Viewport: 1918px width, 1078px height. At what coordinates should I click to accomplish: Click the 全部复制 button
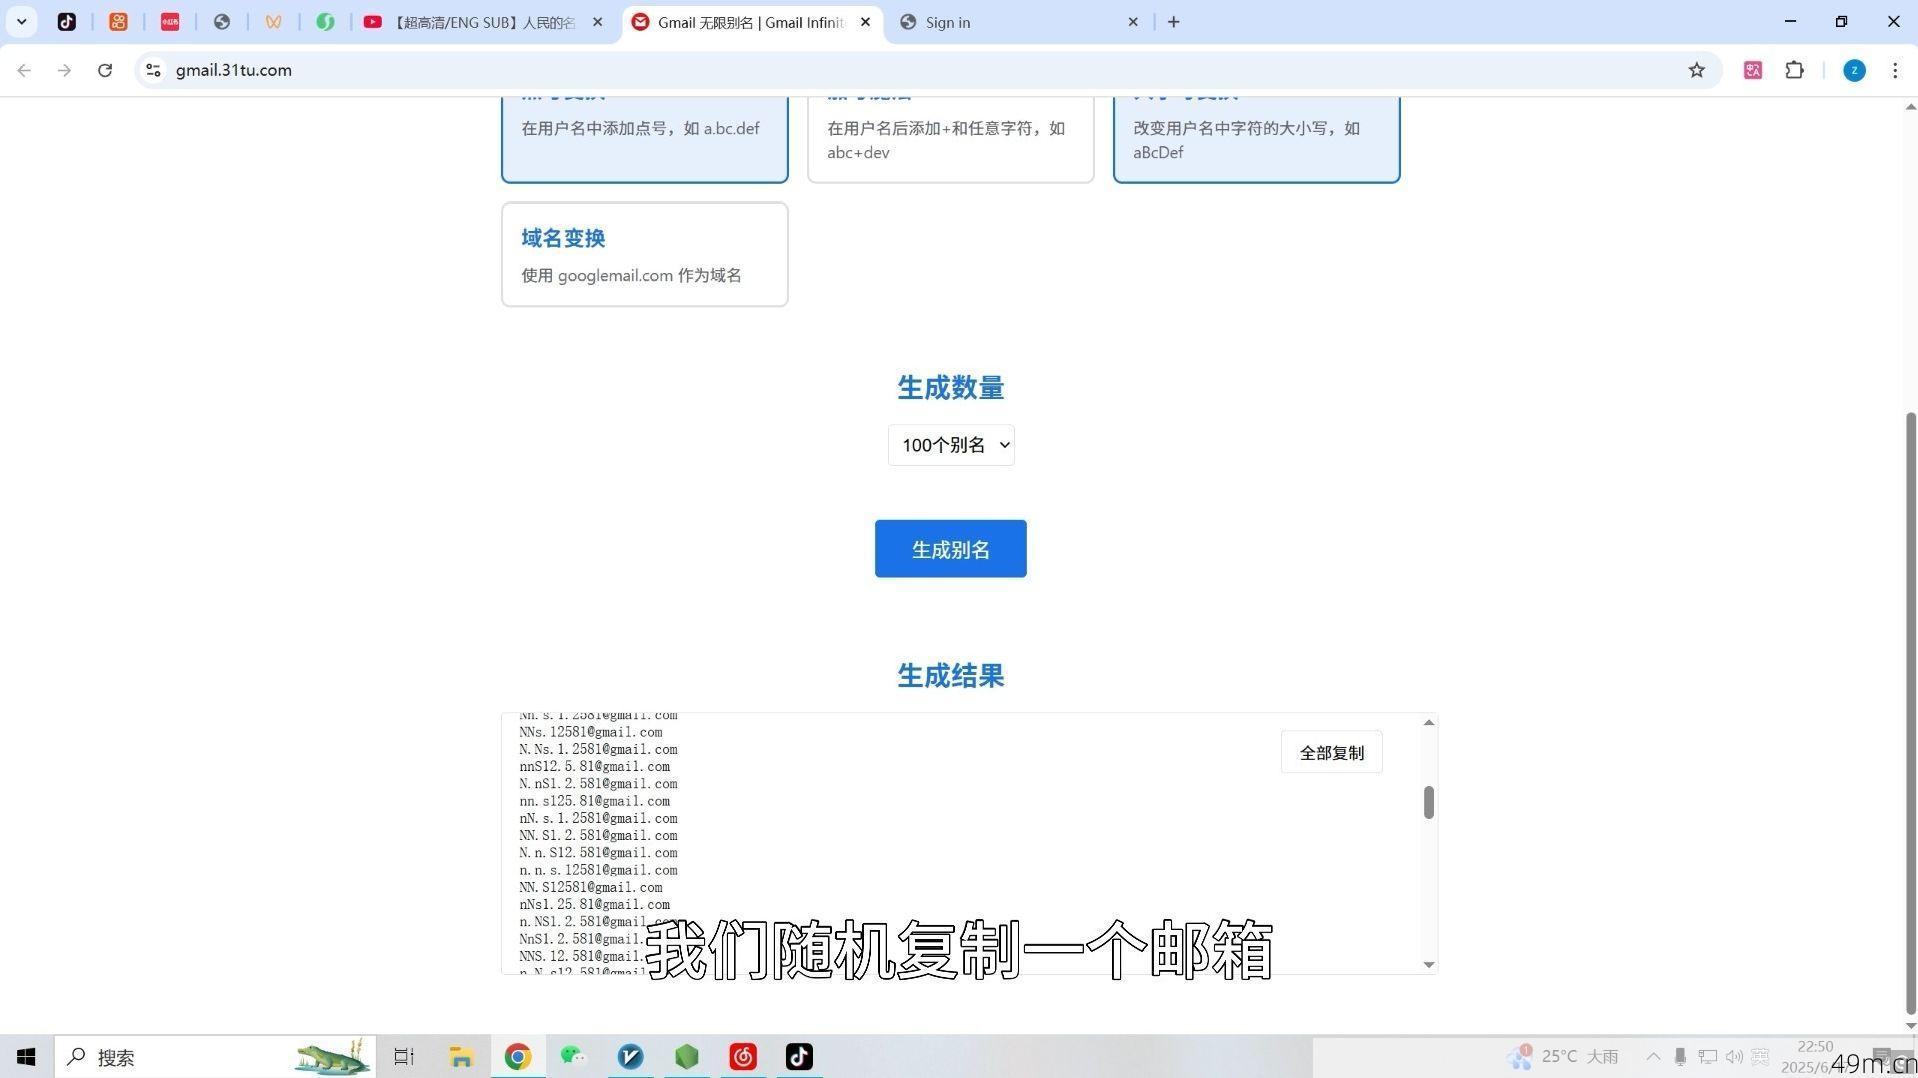1331,753
